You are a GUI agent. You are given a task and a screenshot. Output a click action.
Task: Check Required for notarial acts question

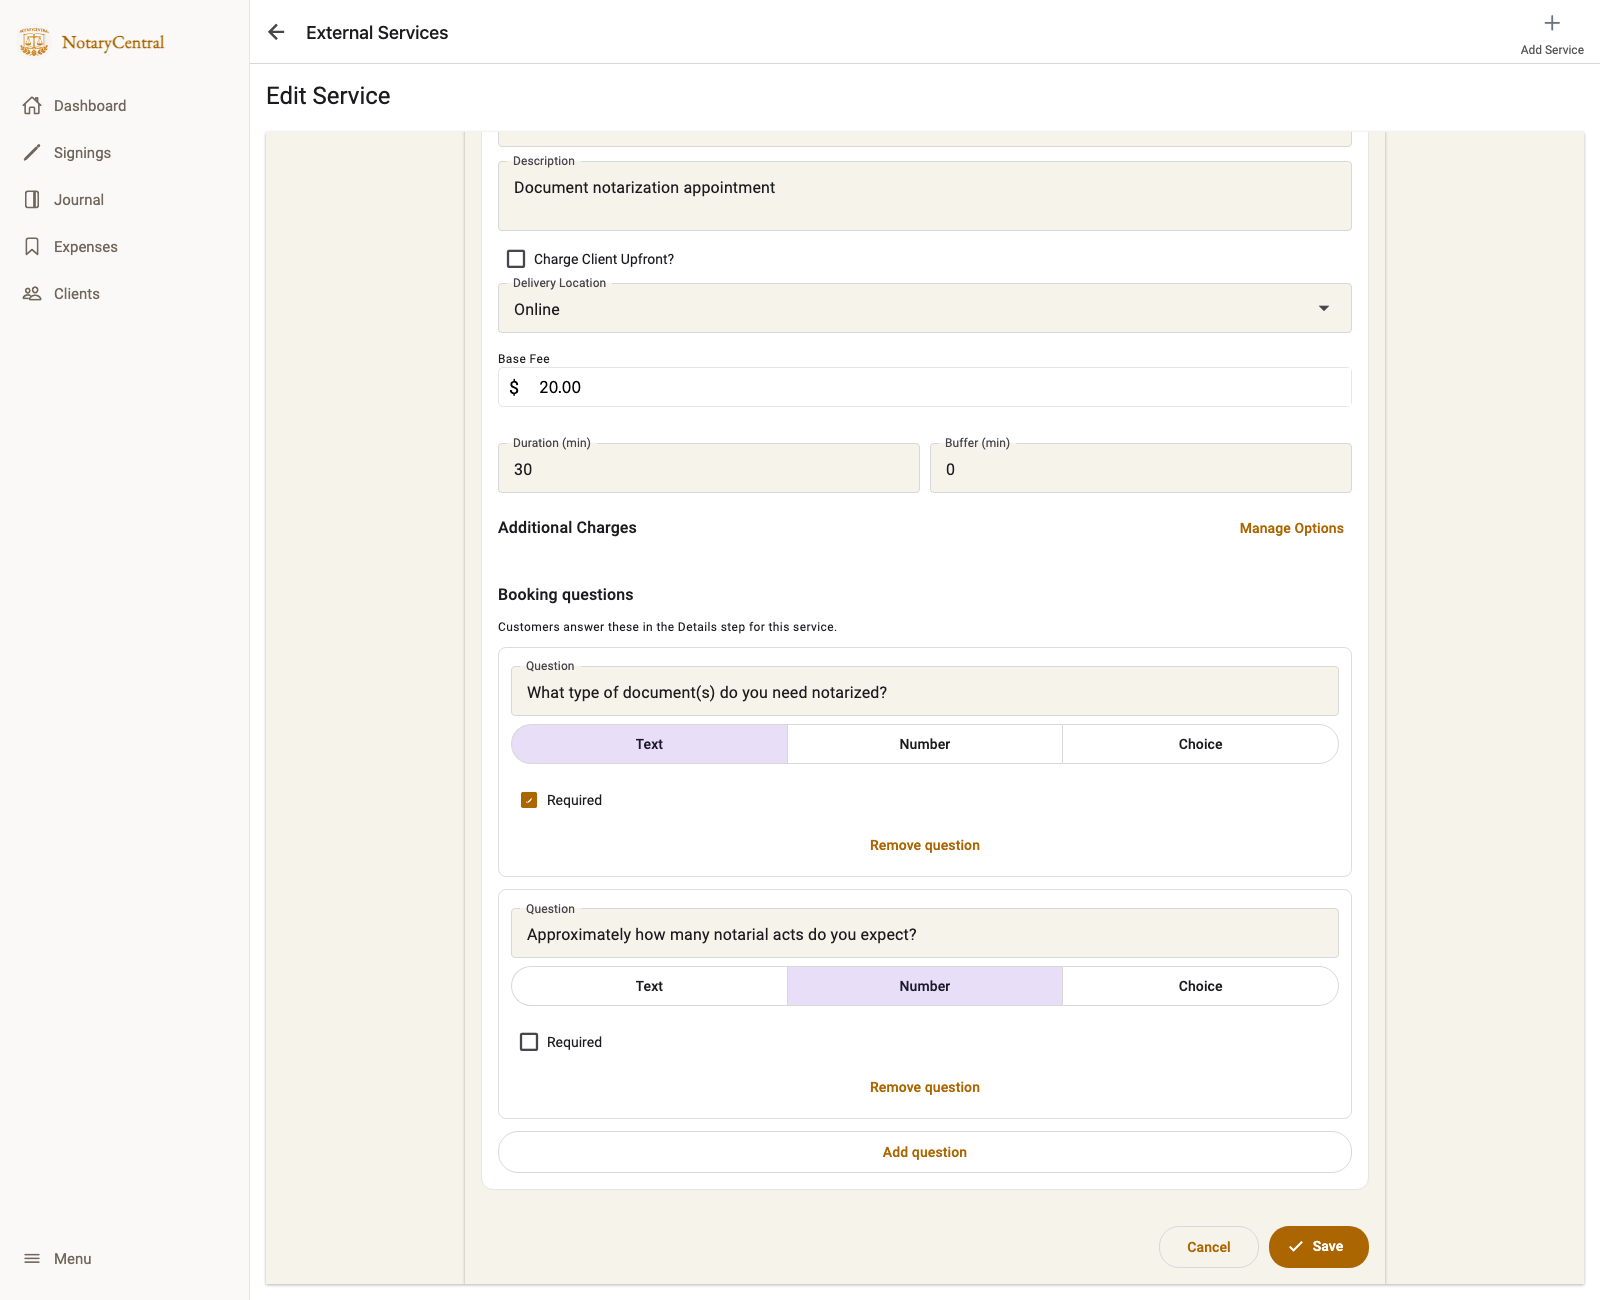[x=529, y=1042]
